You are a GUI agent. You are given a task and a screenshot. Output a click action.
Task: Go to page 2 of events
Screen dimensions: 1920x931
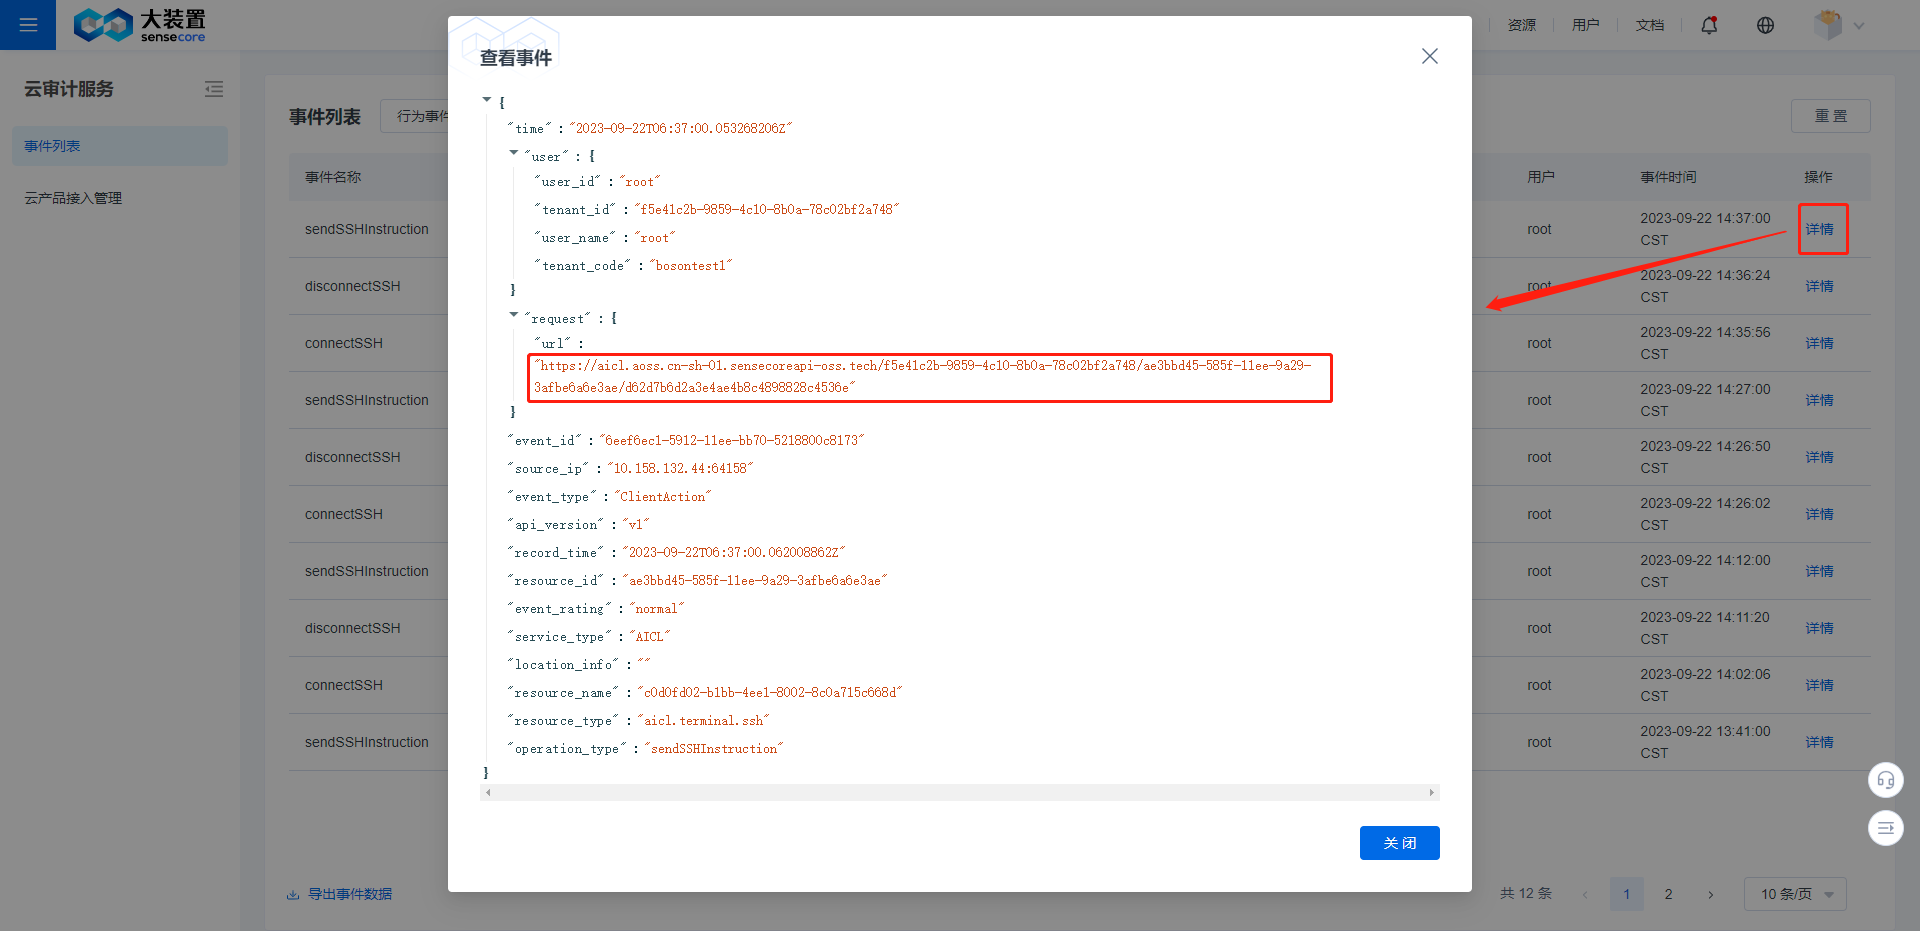(1668, 894)
